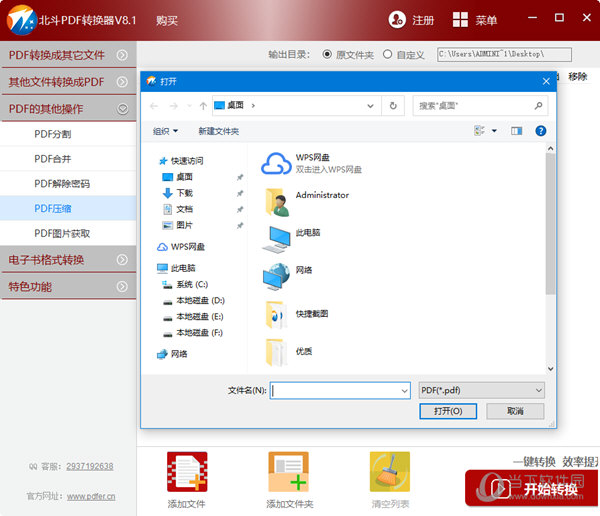The image size is (600, 516).
Task: Click 购买 in the title bar
Action: point(166,20)
